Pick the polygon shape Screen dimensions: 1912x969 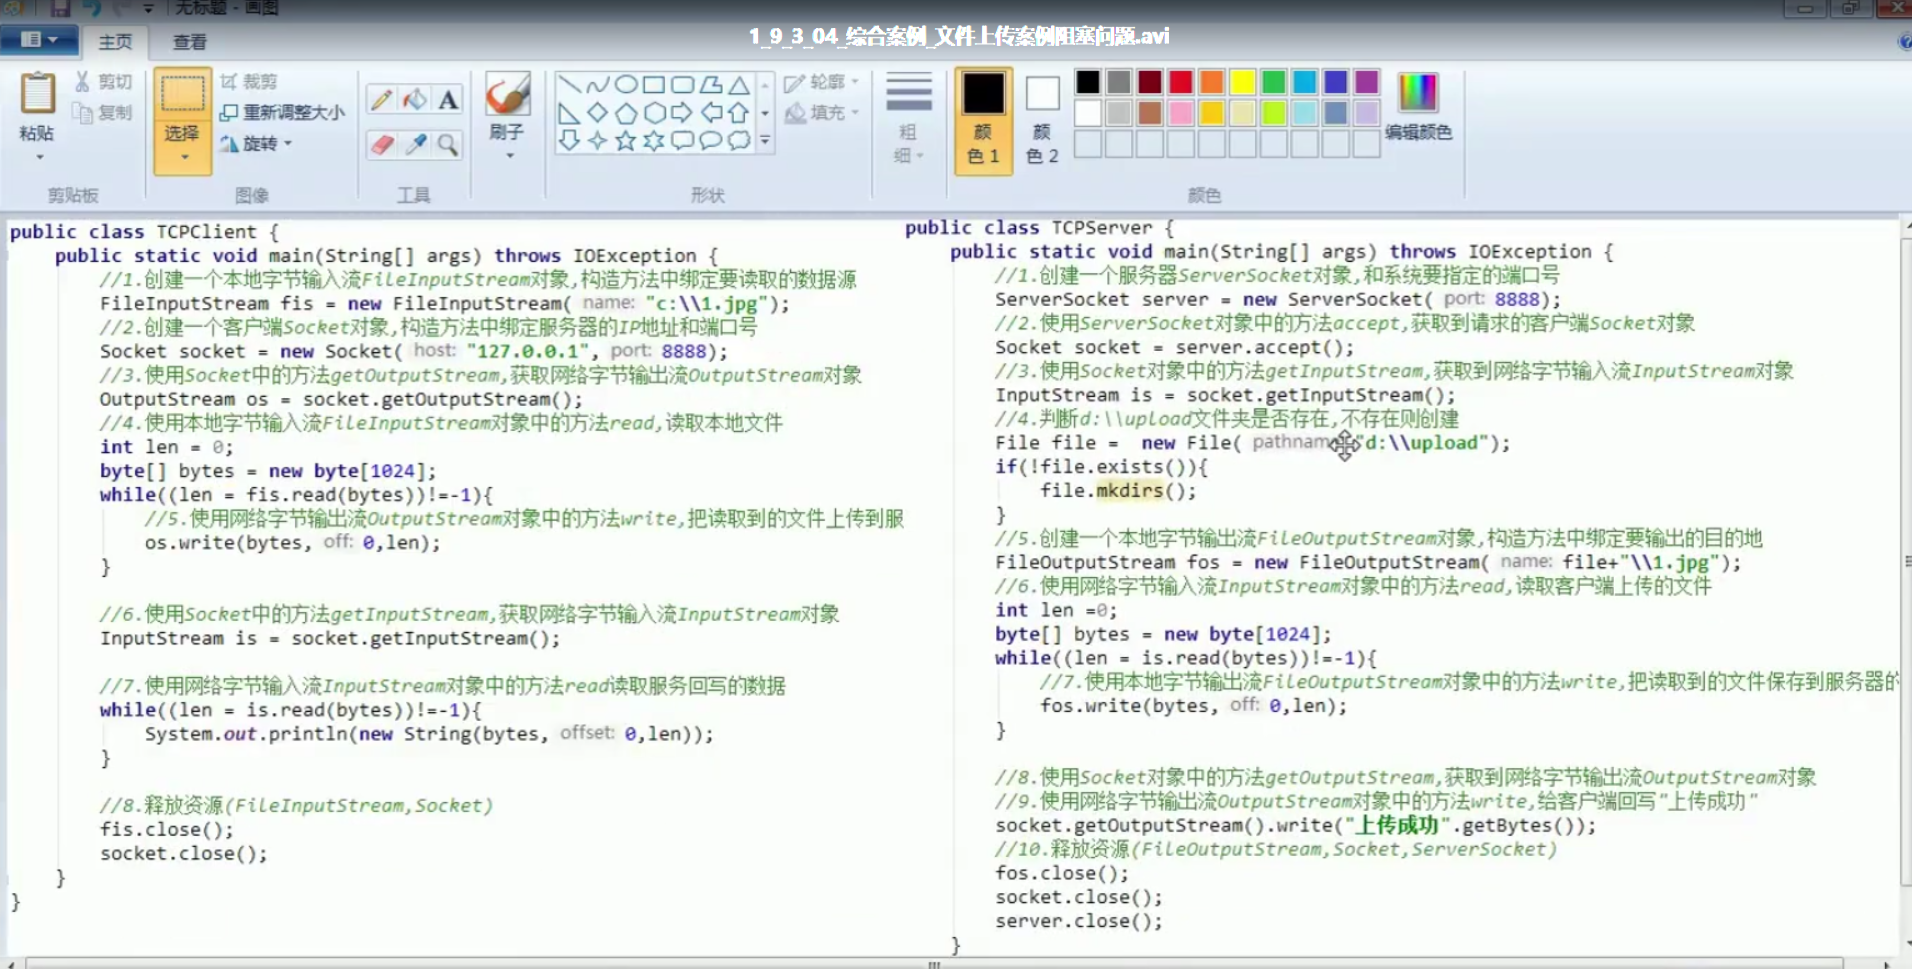tap(710, 84)
